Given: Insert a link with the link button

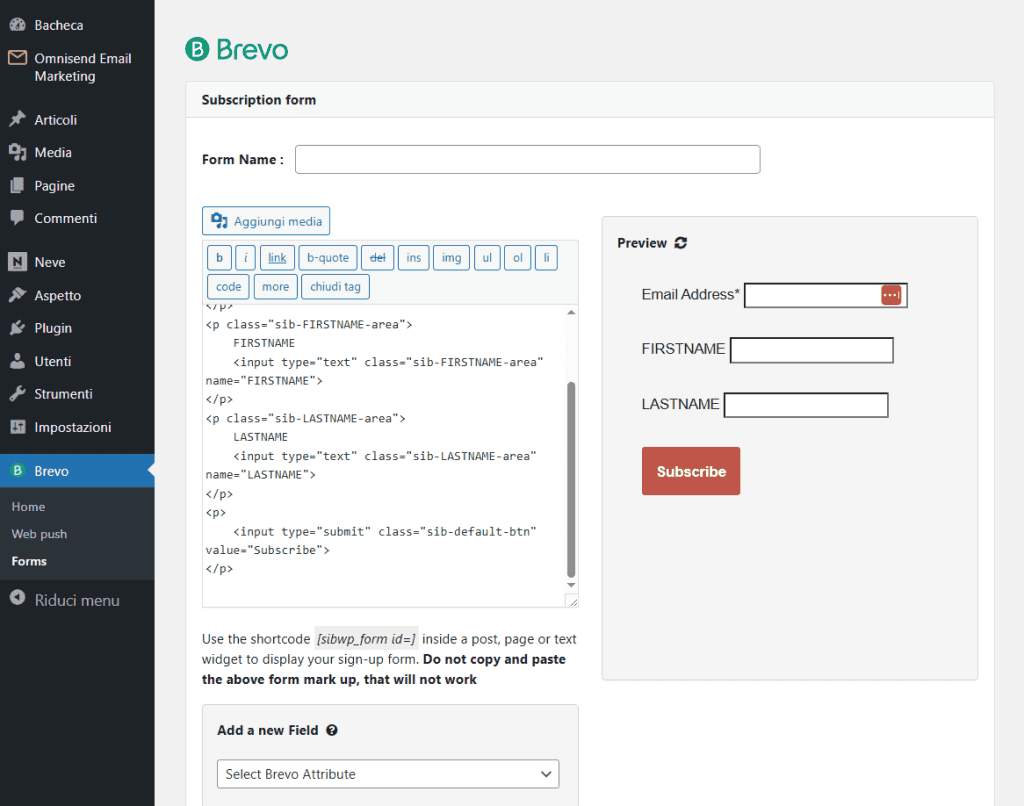Looking at the screenshot, I should coord(278,257).
